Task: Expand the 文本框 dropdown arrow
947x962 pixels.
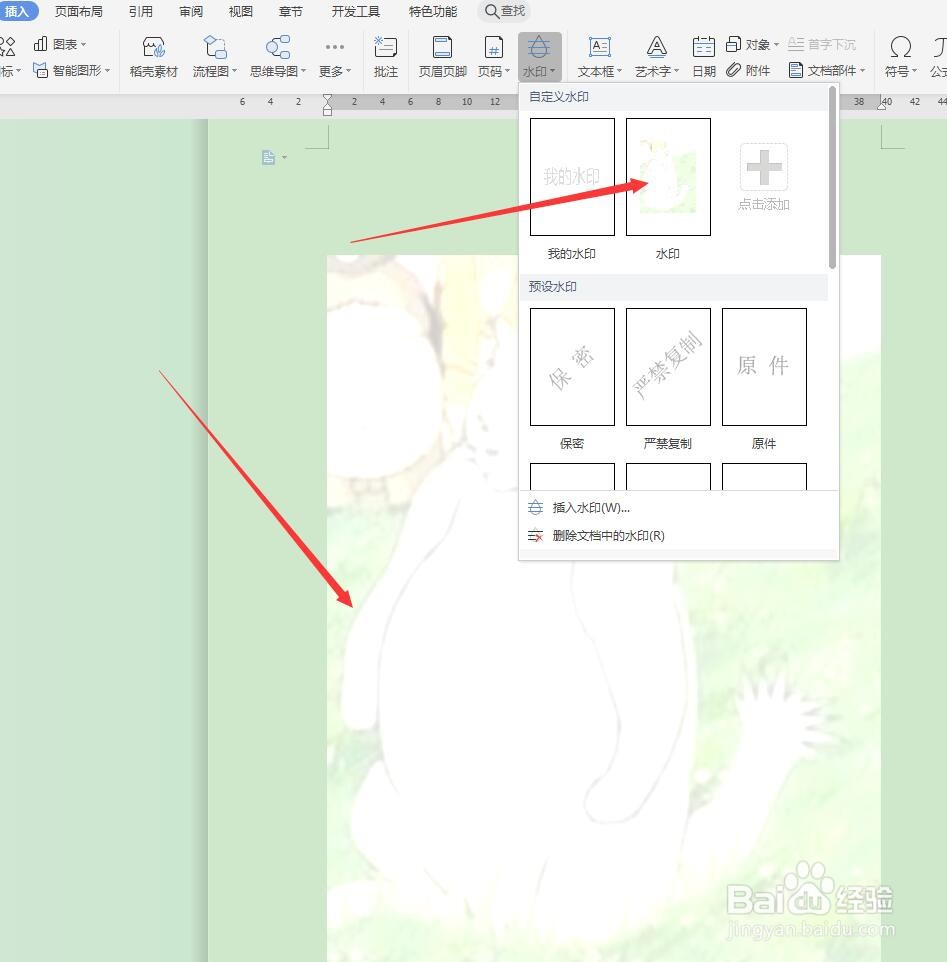Action: click(x=619, y=71)
